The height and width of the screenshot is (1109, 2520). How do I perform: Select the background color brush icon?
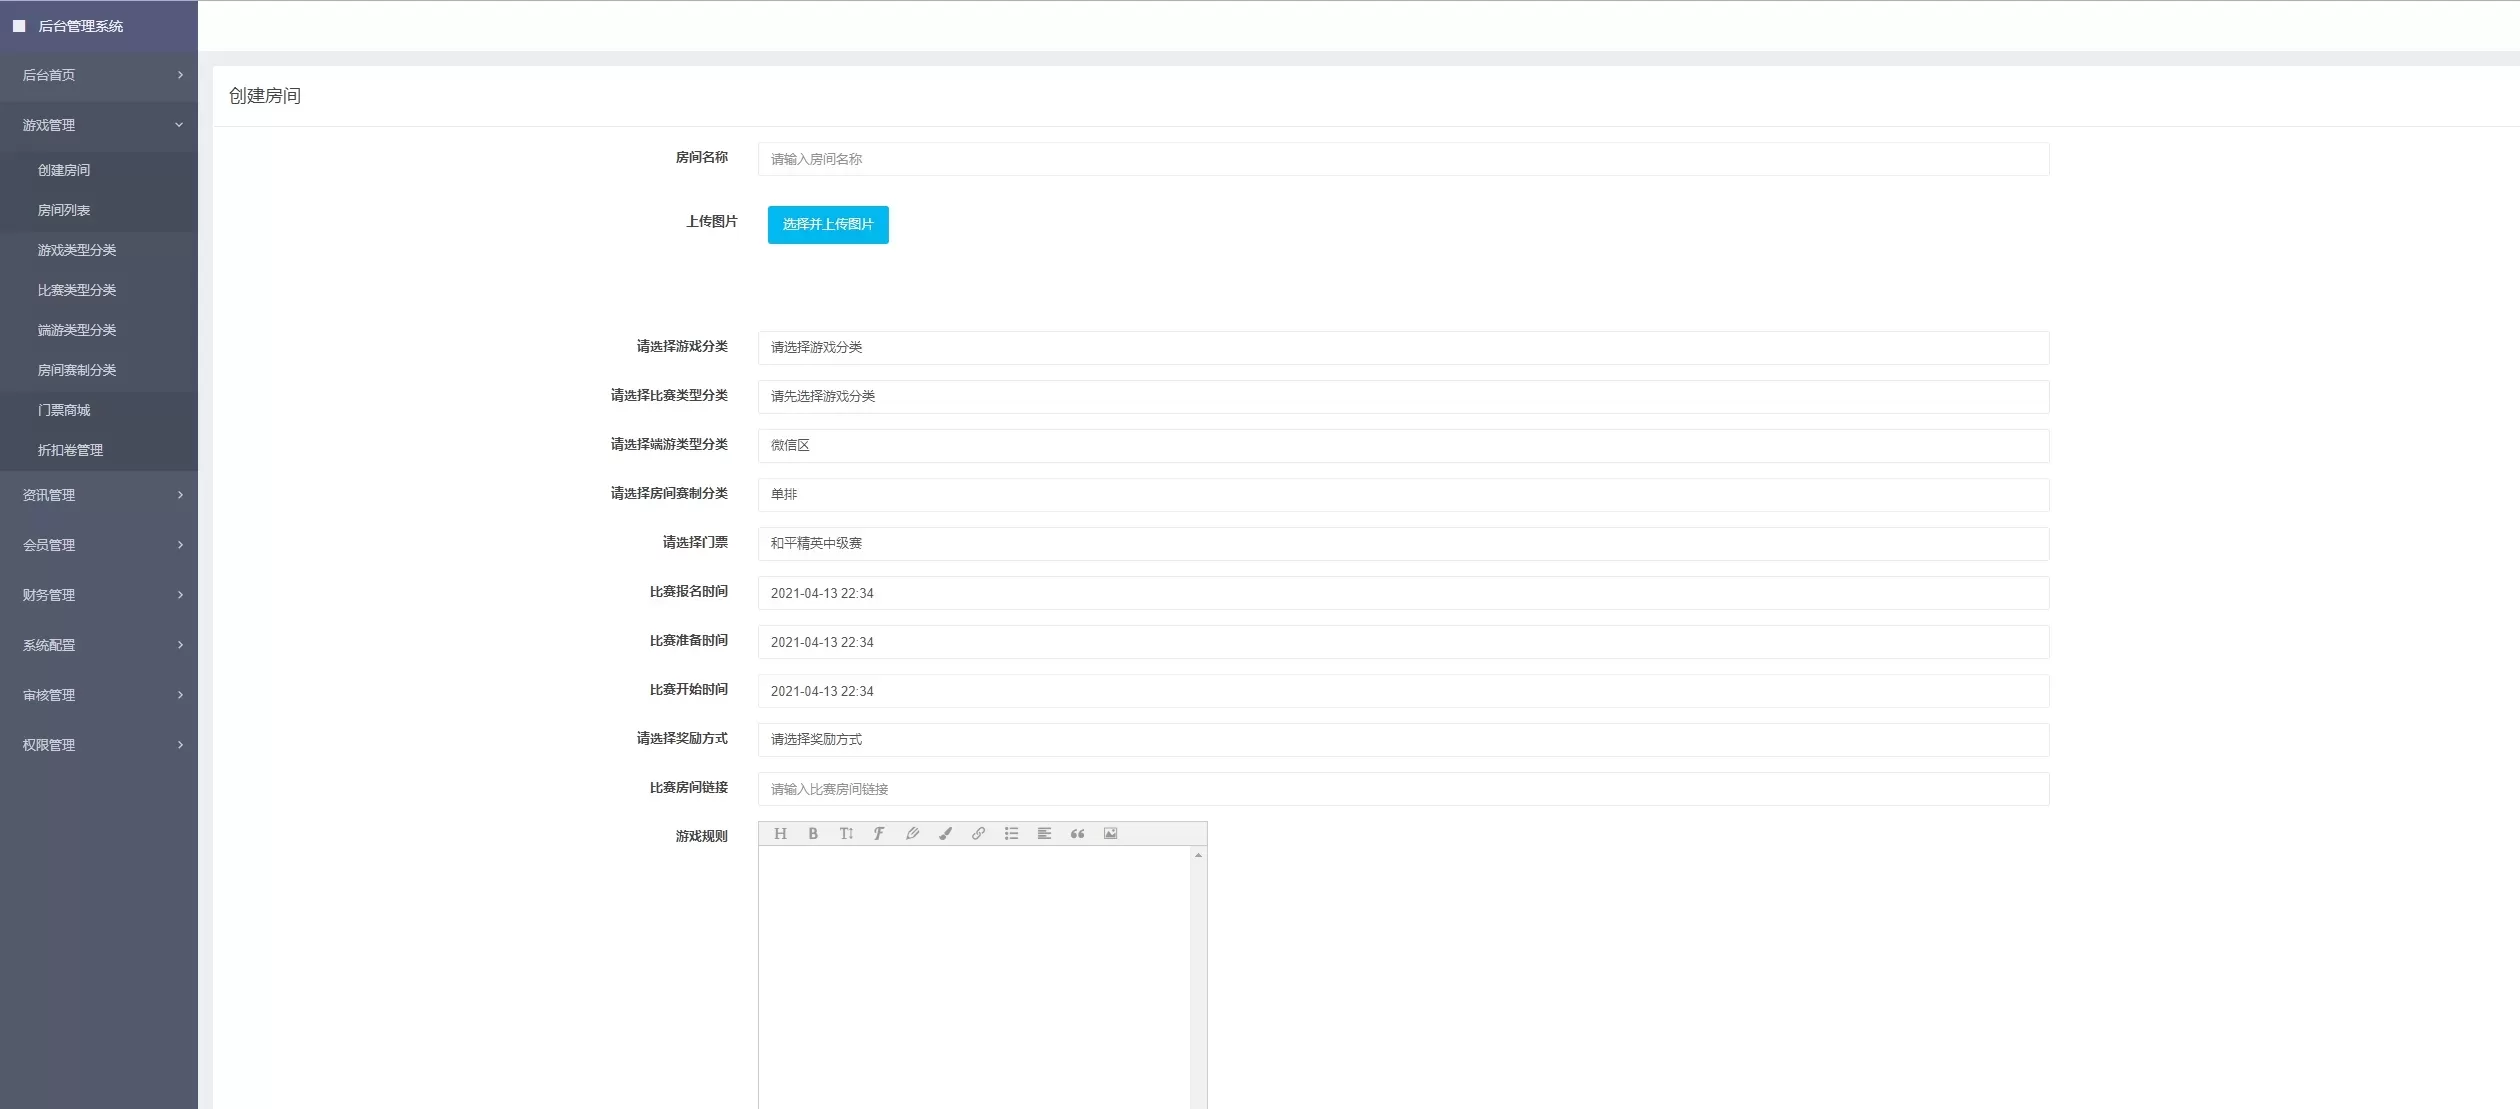tap(945, 834)
